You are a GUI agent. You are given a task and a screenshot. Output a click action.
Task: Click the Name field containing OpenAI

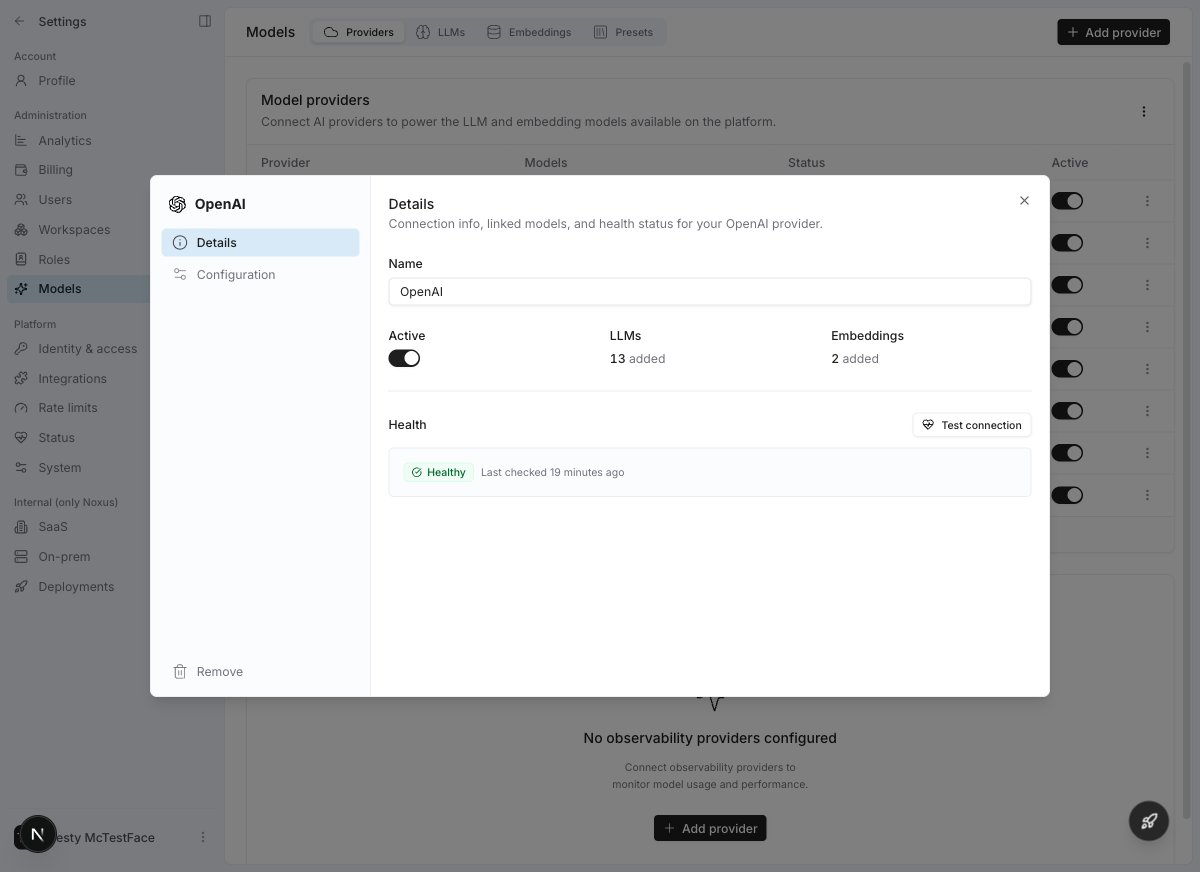tap(710, 292)
